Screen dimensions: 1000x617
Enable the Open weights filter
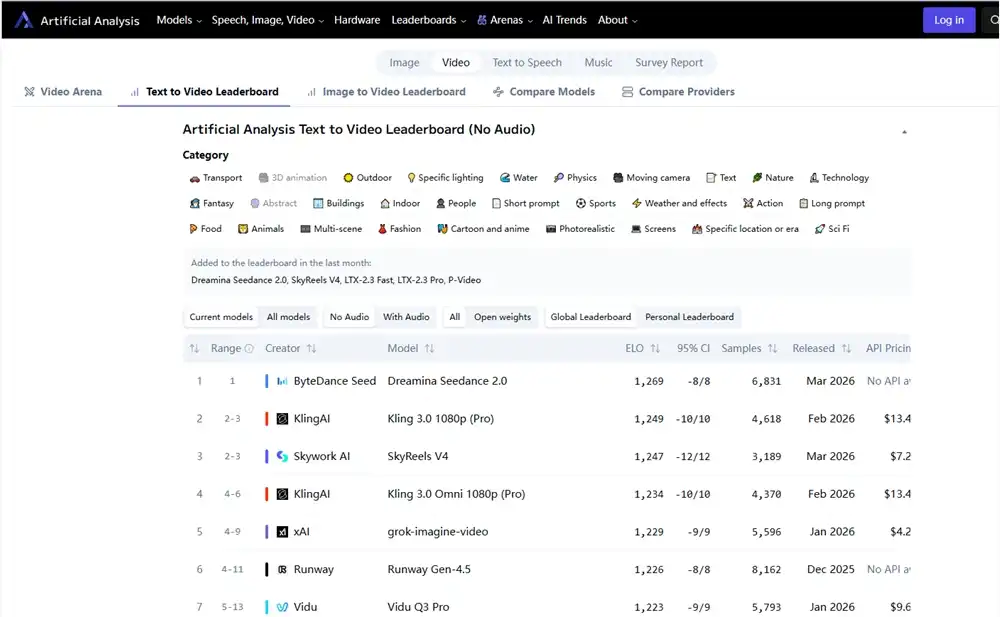coord(502,317)
